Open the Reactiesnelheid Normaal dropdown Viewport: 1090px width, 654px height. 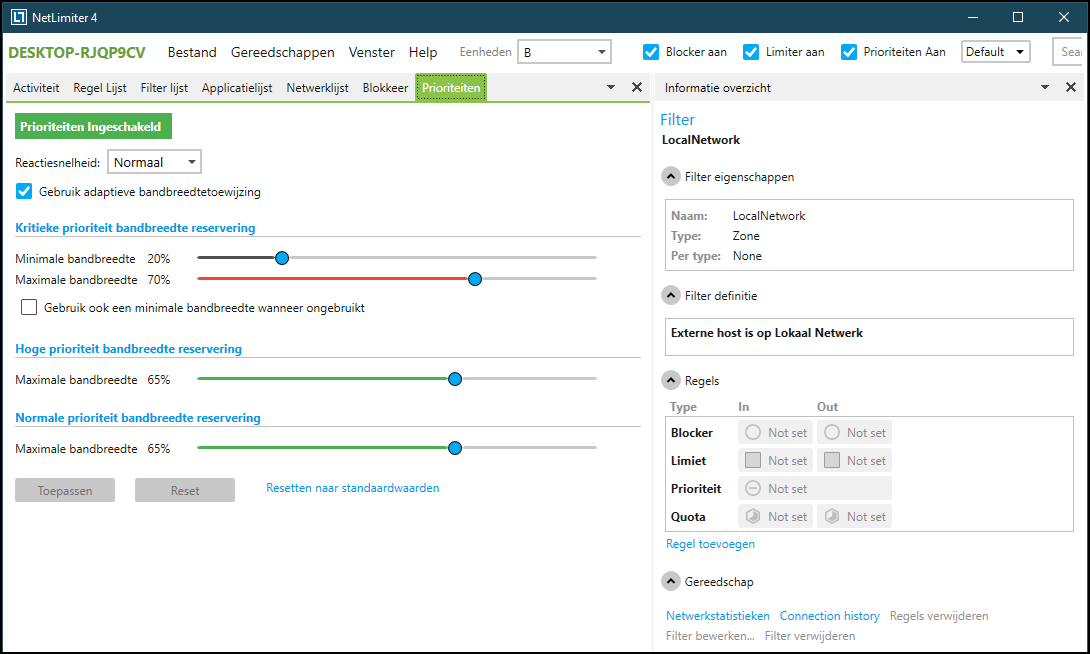[154, 162]
